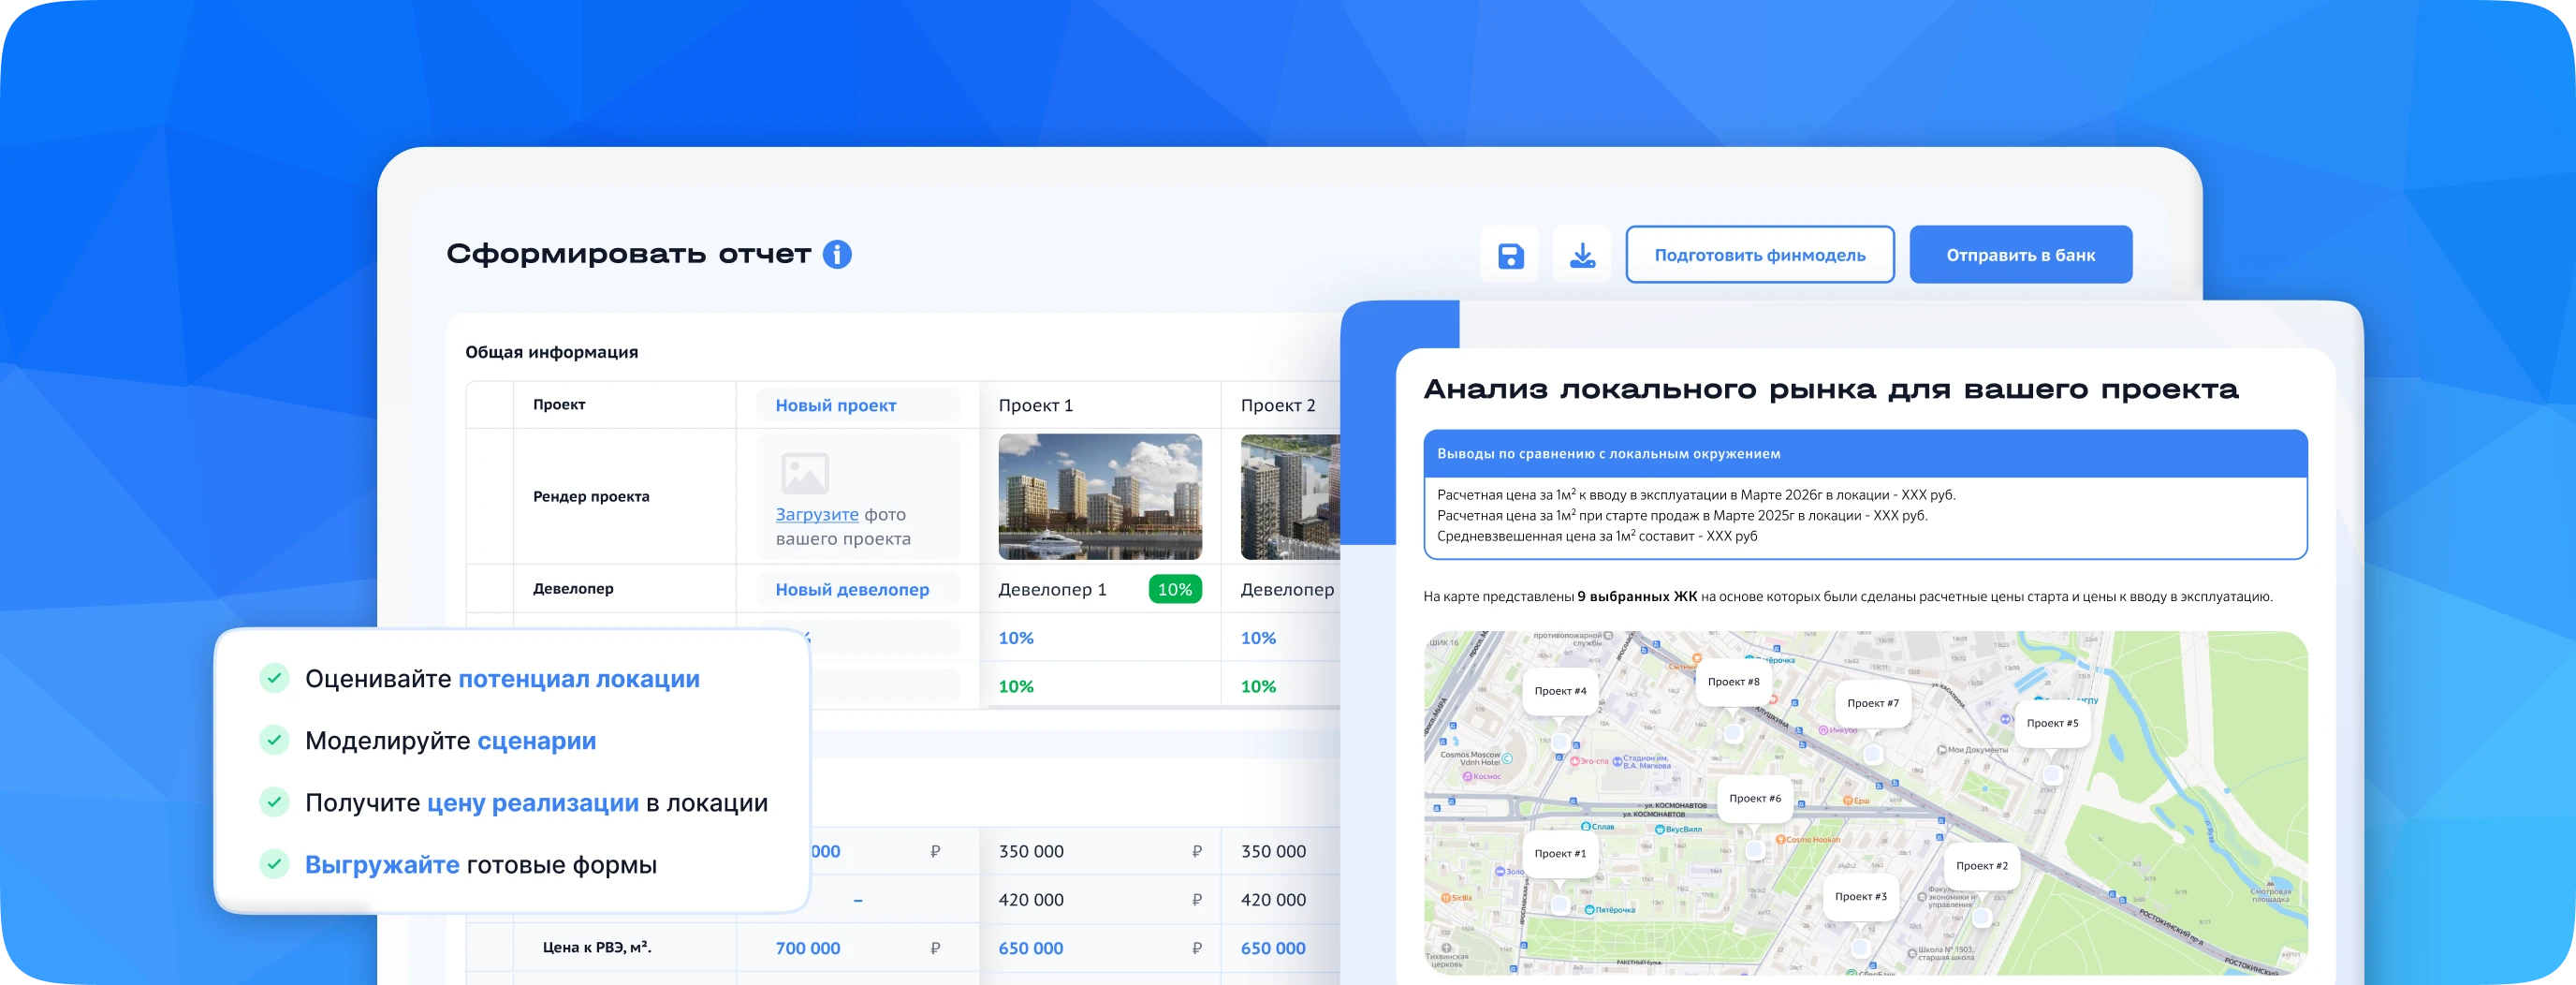Select the Проект #8 map marker
Viewport: 2576px width, 985px height.
[x=1733, y=682]
